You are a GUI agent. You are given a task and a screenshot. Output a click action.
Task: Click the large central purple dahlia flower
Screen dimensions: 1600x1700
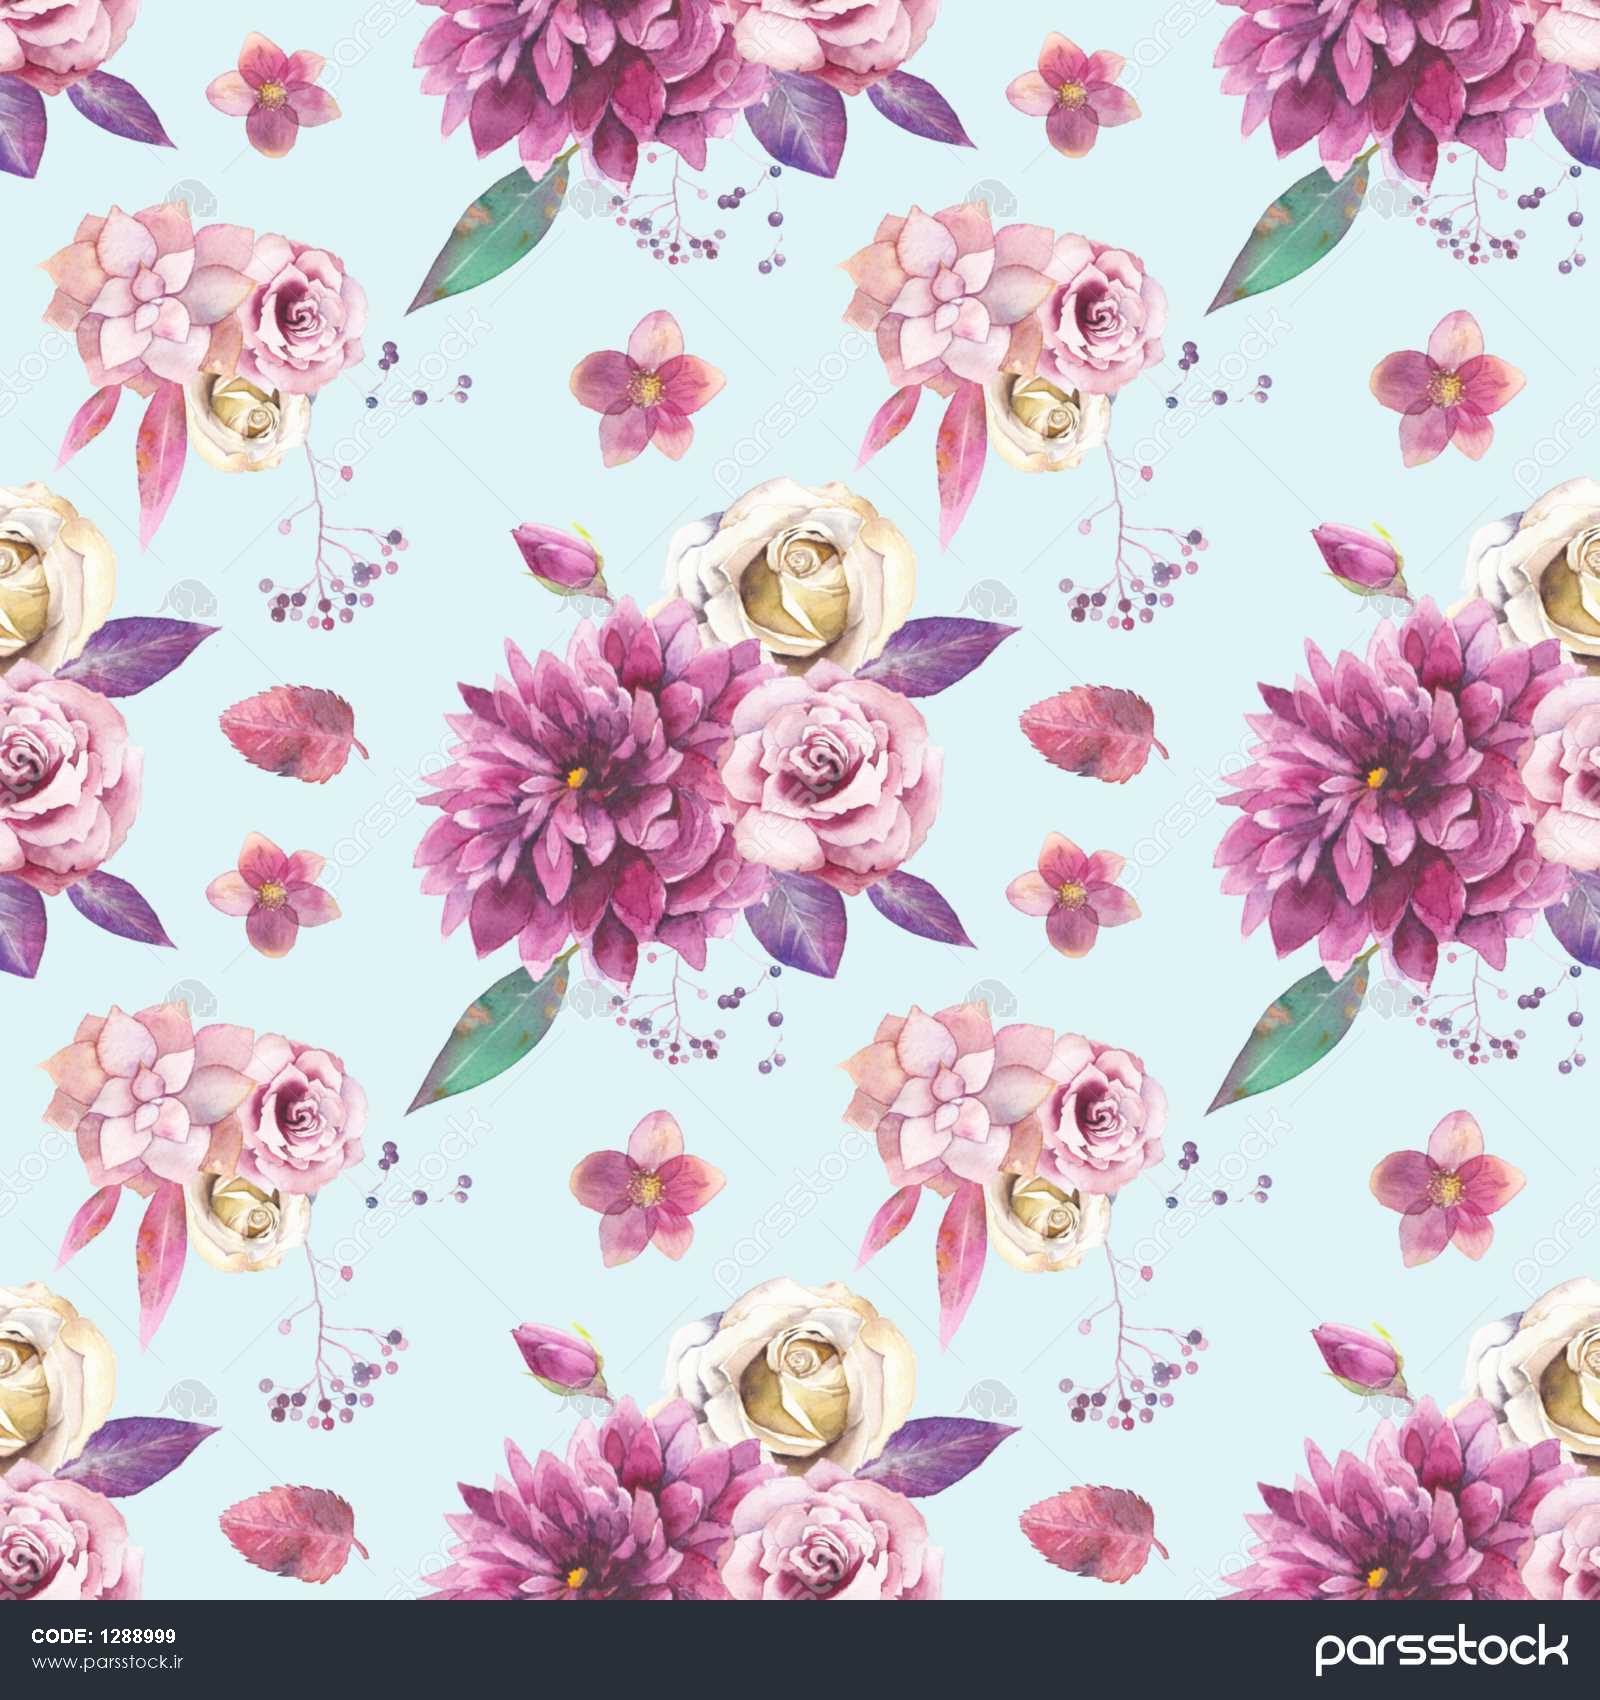tap(580, 790)
